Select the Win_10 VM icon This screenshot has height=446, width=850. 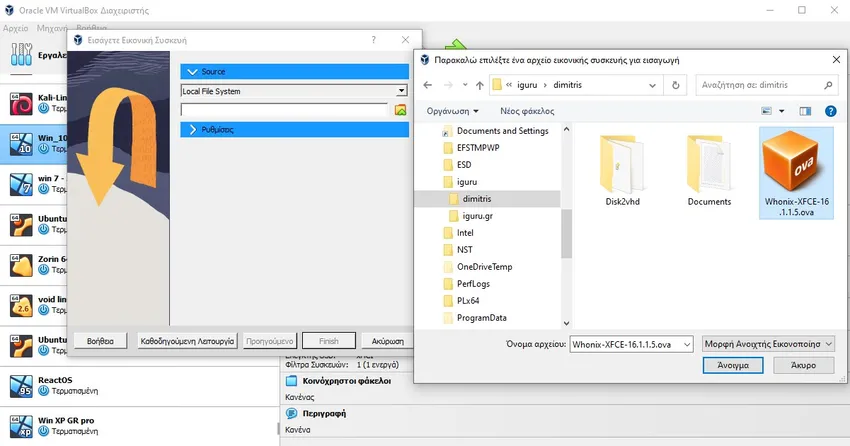21,144
